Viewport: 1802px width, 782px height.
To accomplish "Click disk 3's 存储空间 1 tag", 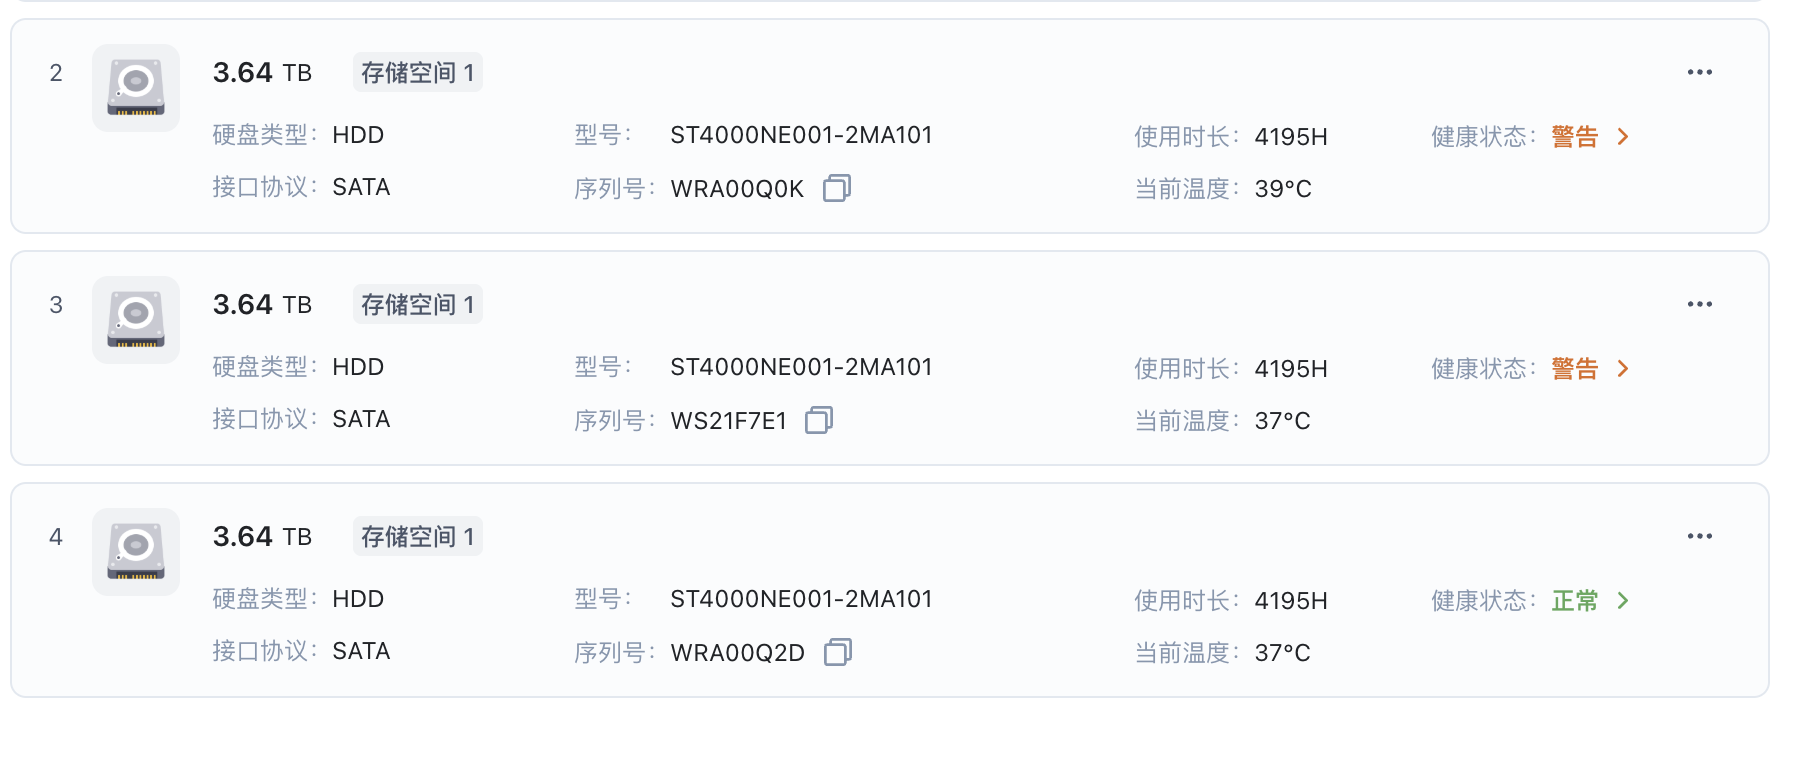I will click(x=417, y=304).
